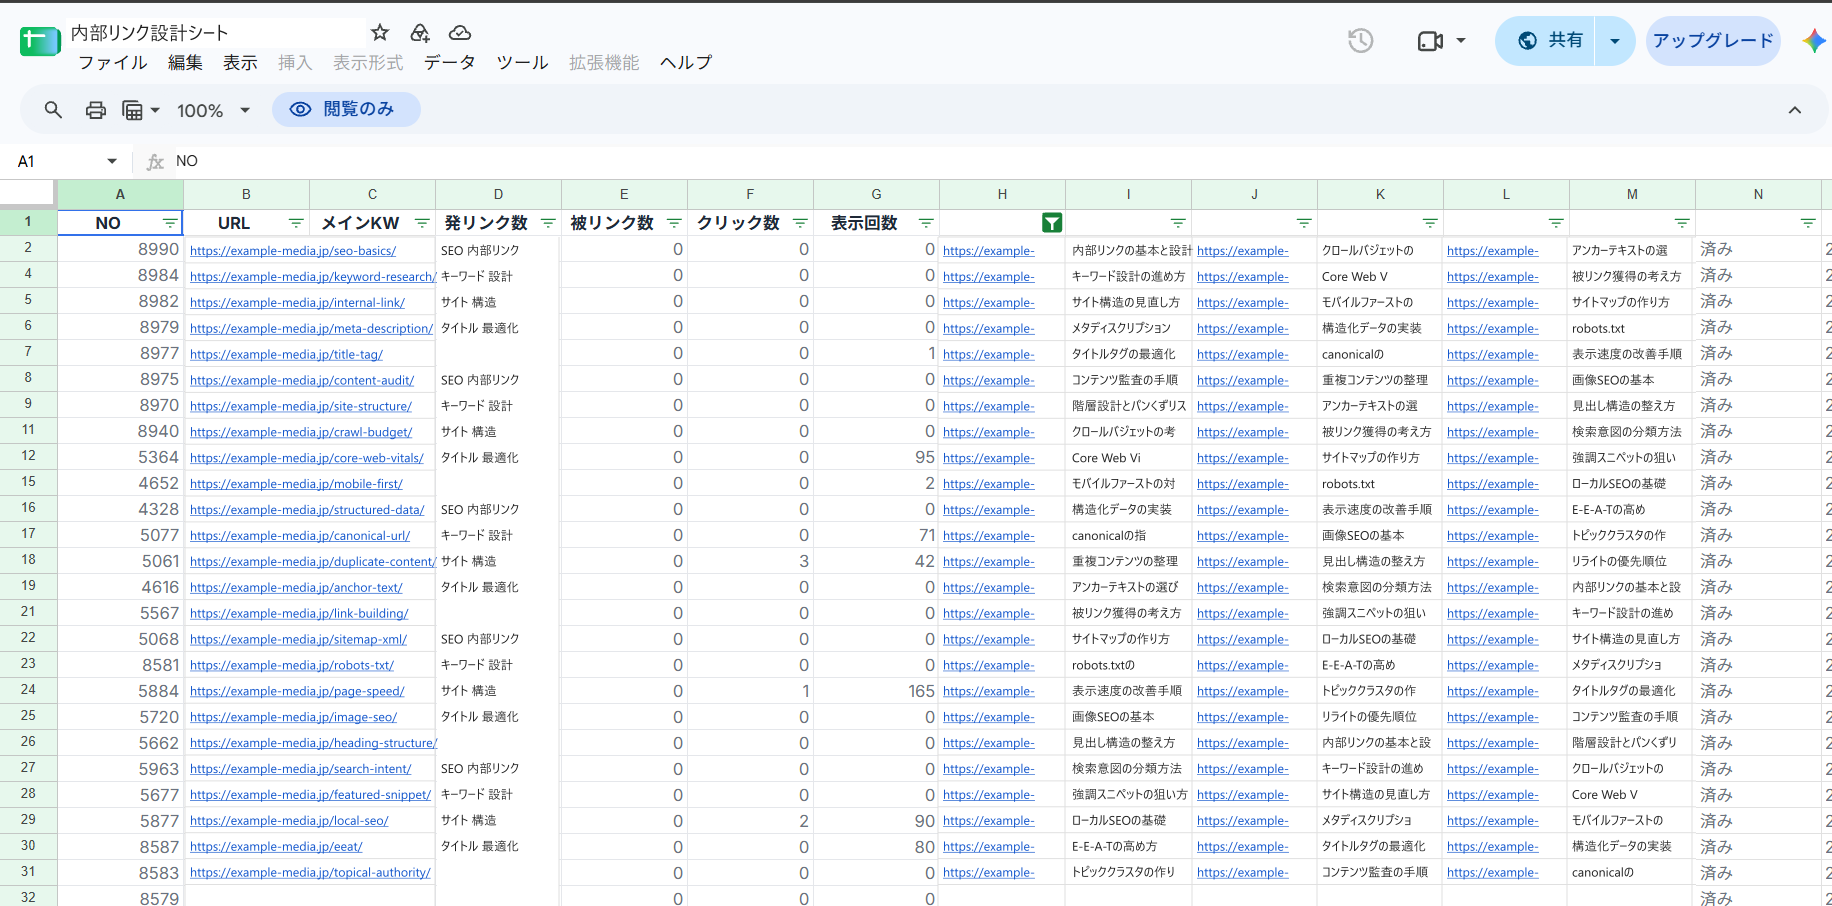The width and height of the screenshot is (1832, 906).
Task: Open the Google Sheets home icon
Action: pyautogui.click(x=40, y=41)
